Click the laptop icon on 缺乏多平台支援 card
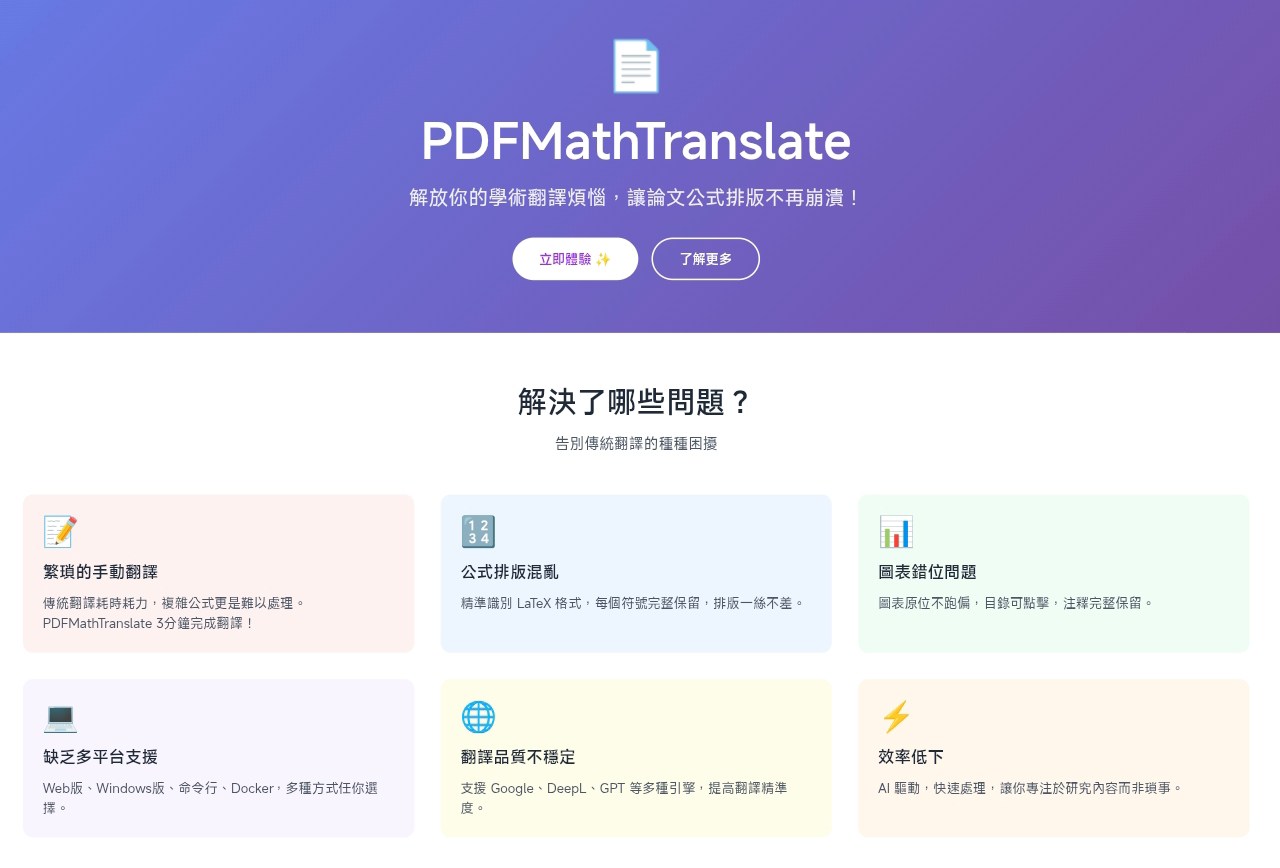The image size is (1280, 868). click(60, 716)
